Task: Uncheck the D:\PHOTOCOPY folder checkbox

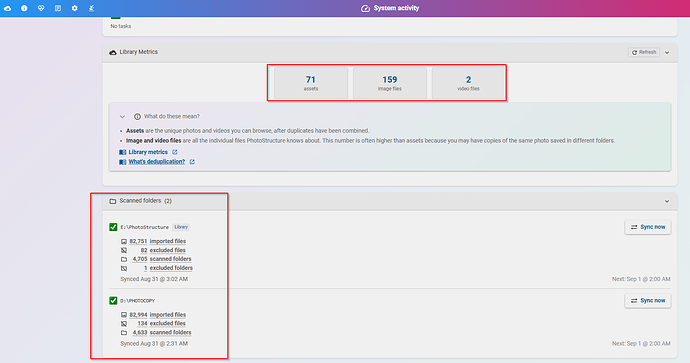Action: coord(113,301)
